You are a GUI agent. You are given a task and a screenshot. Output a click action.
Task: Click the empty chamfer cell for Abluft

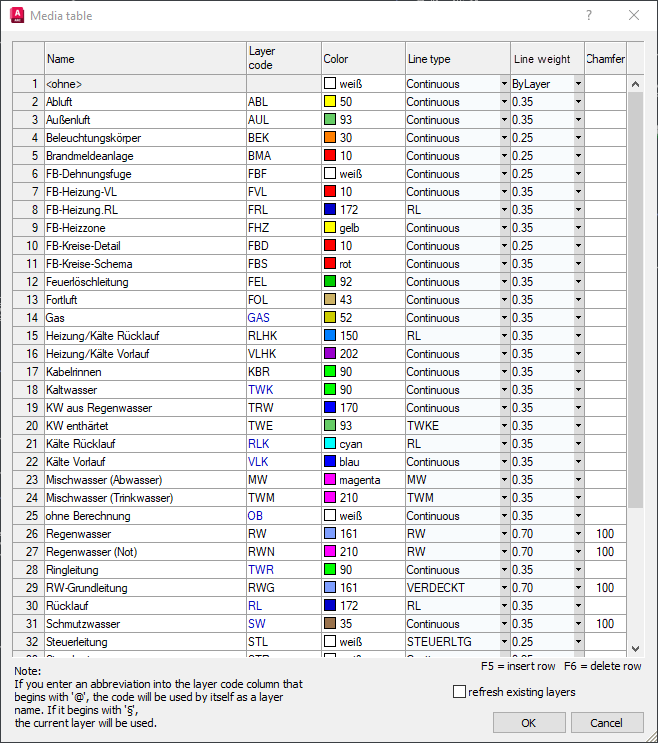(605, 102)
